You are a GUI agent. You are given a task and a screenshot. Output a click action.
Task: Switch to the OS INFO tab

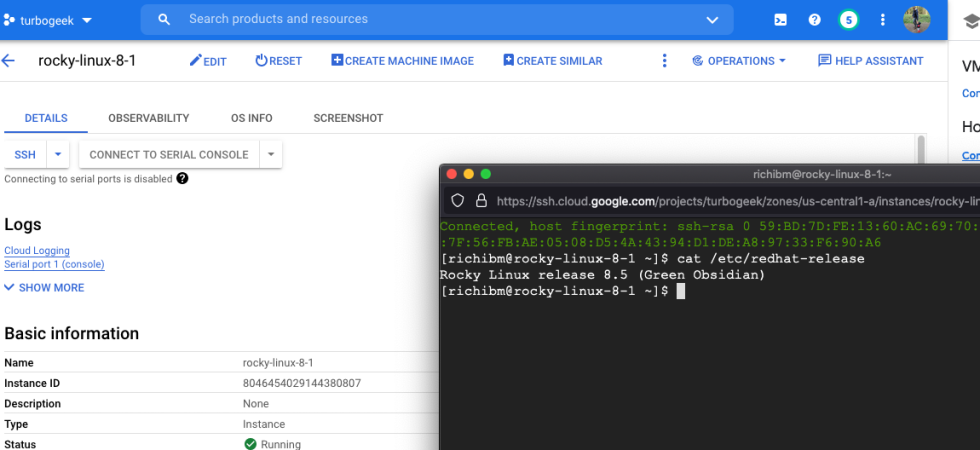point(252,118)
